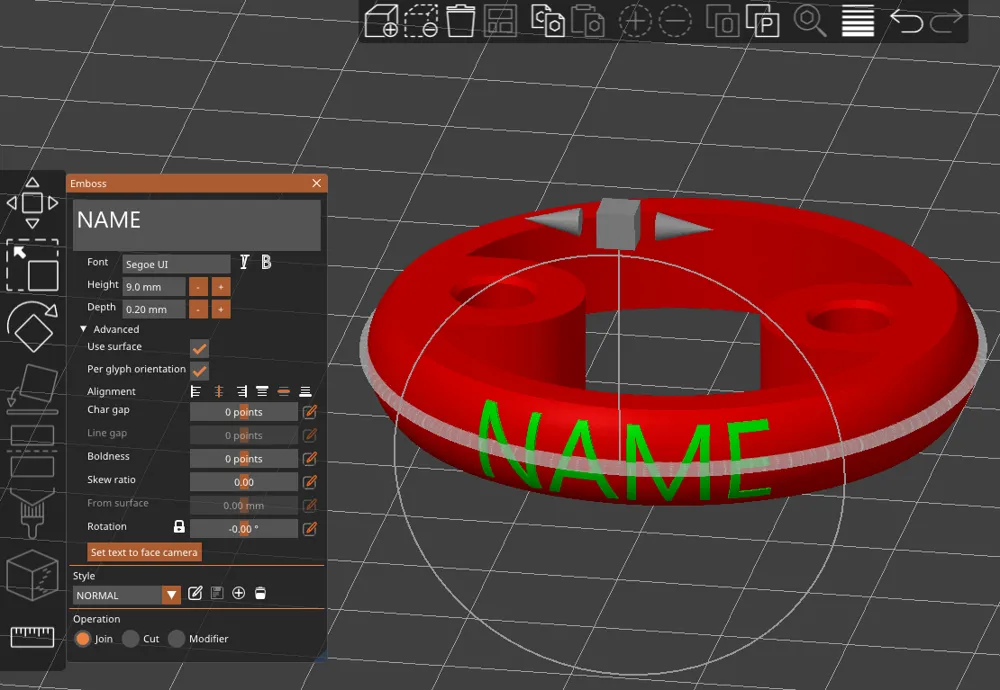The image size is (1000, 690).
Task: Click Set text to face camera
Action: coord(144,552)
